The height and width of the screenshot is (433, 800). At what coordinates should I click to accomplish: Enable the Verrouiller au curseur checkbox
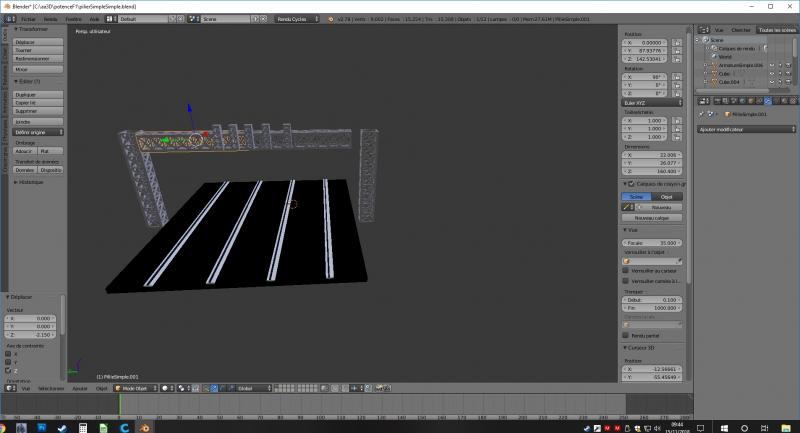pyautogui.click(x=626, y=269)
